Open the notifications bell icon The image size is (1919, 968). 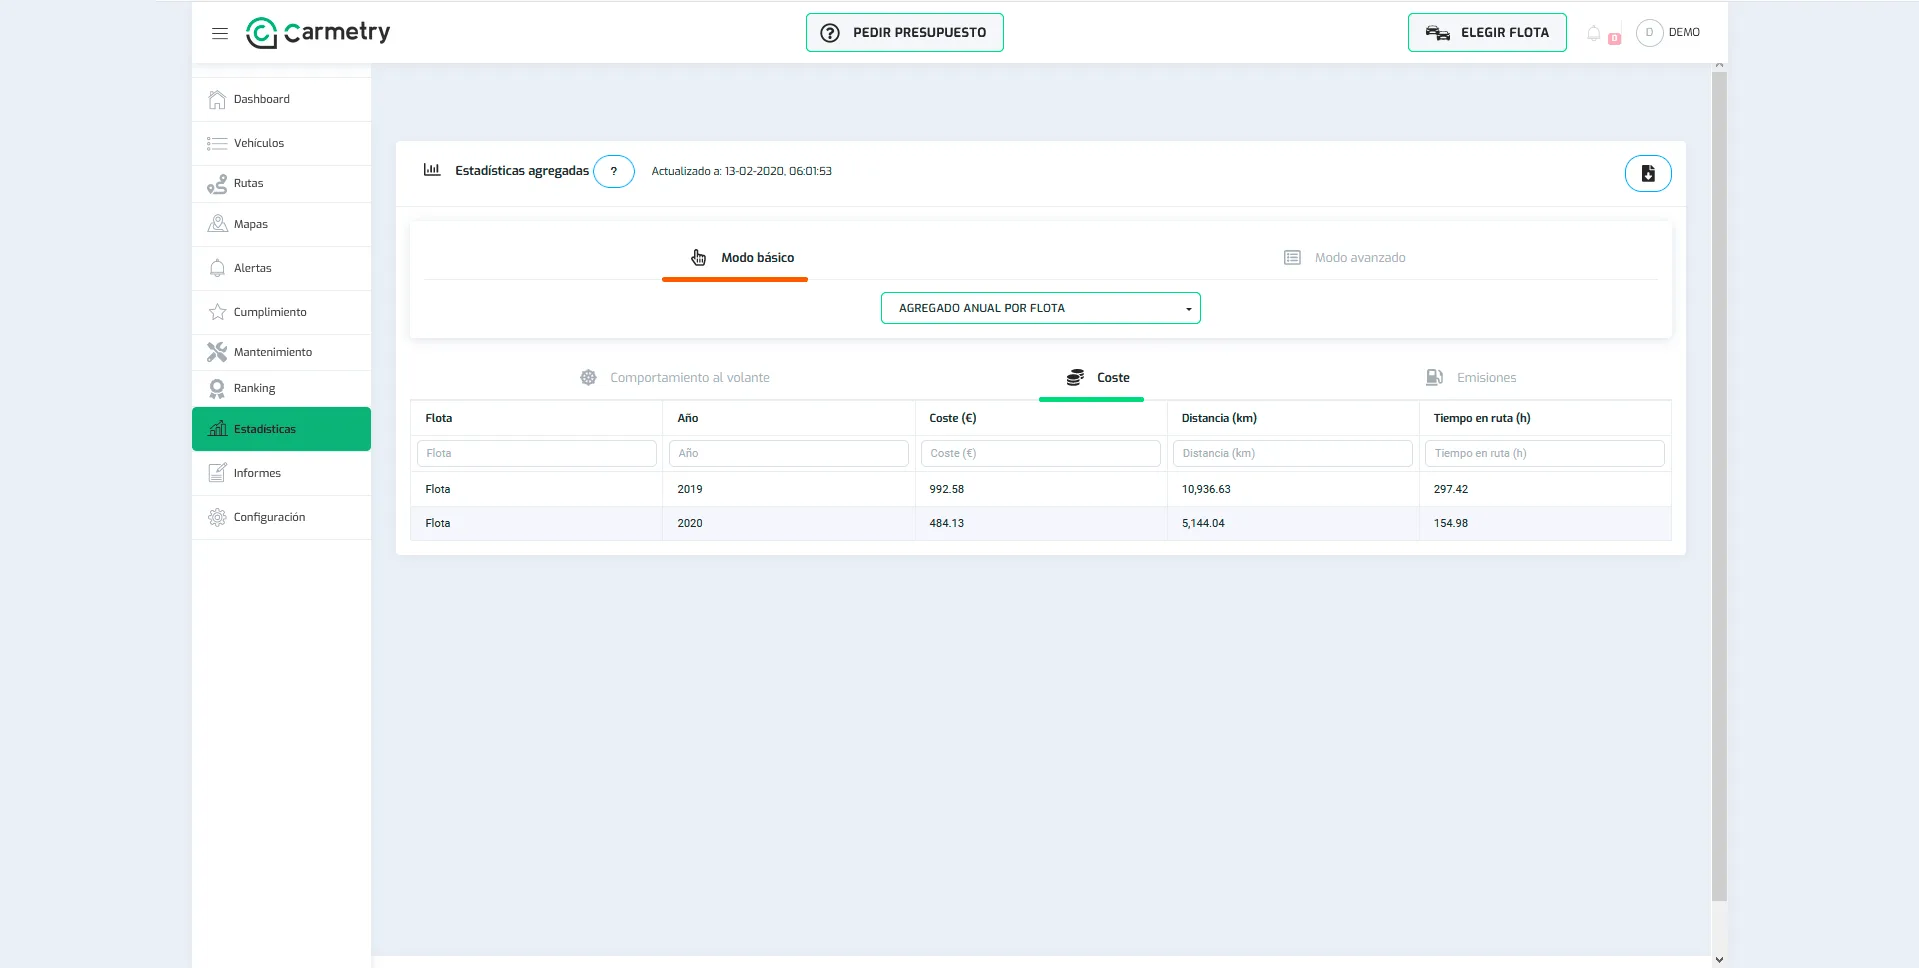point(1594,33)
